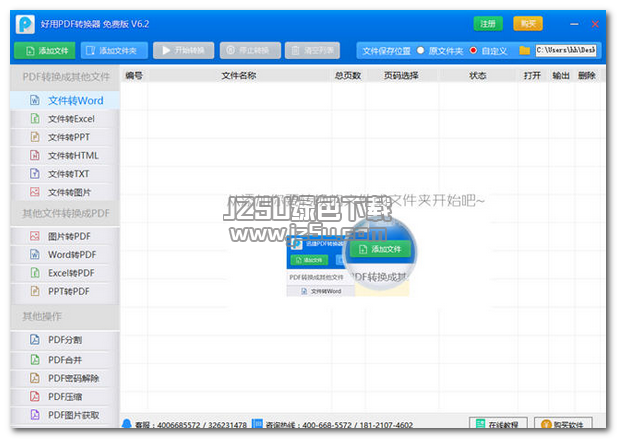
Task: Select the 原文件夹 radio option
Action: 421,50
